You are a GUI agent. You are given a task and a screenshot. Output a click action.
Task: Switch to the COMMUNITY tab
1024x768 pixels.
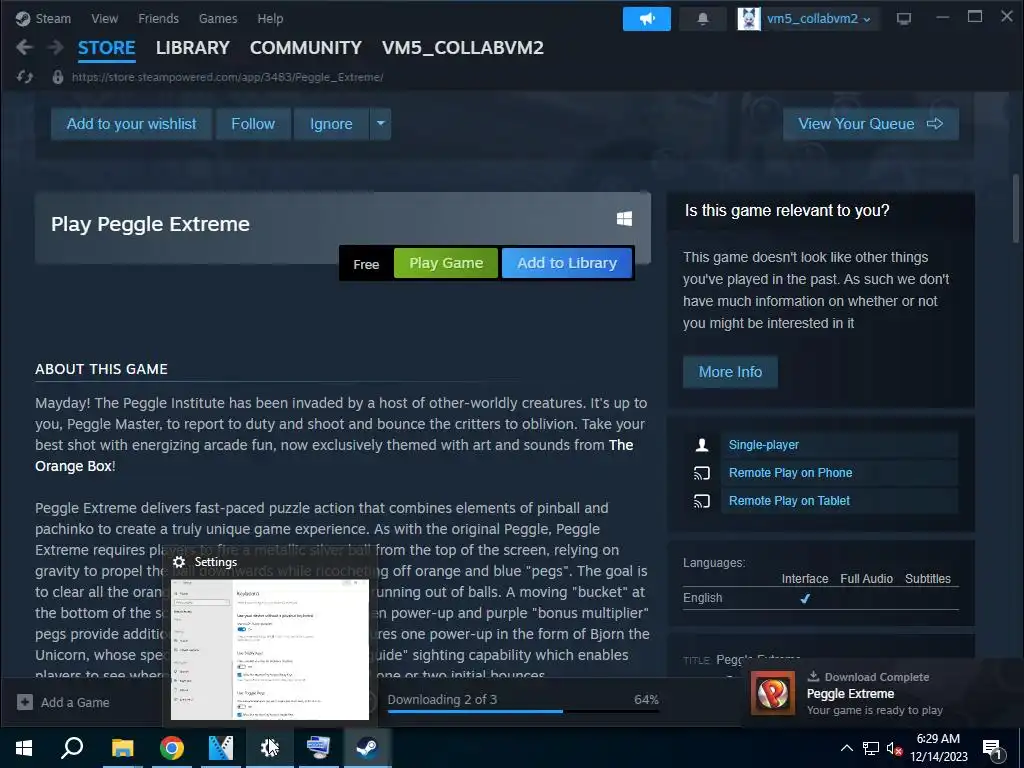pos(306,48)
